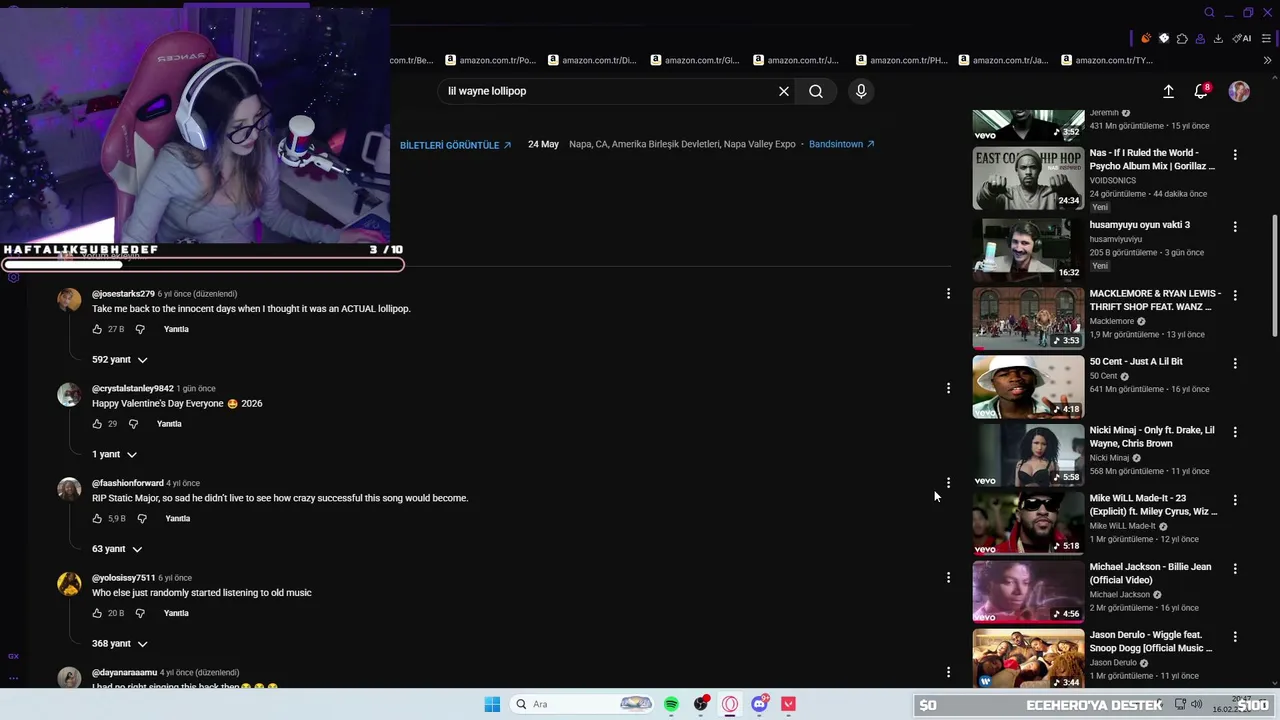Open options menu for @faashionforward comment

coord(948,483)
